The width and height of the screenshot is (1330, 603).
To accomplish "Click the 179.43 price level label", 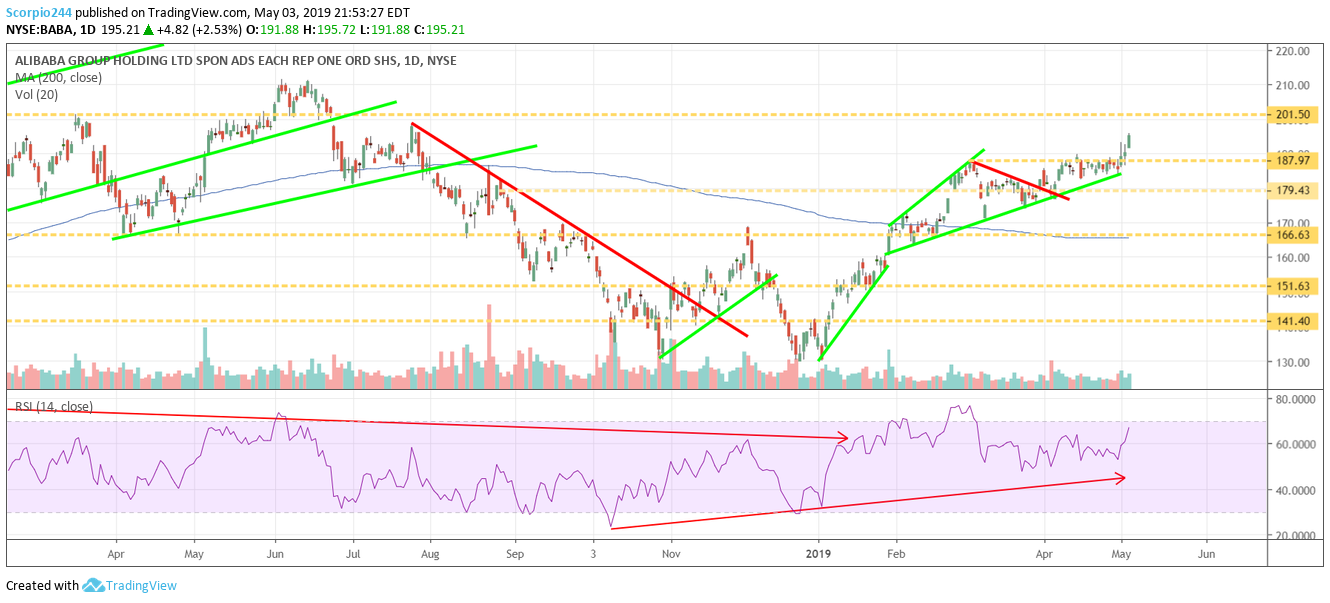I will (x=1293, y=190).
